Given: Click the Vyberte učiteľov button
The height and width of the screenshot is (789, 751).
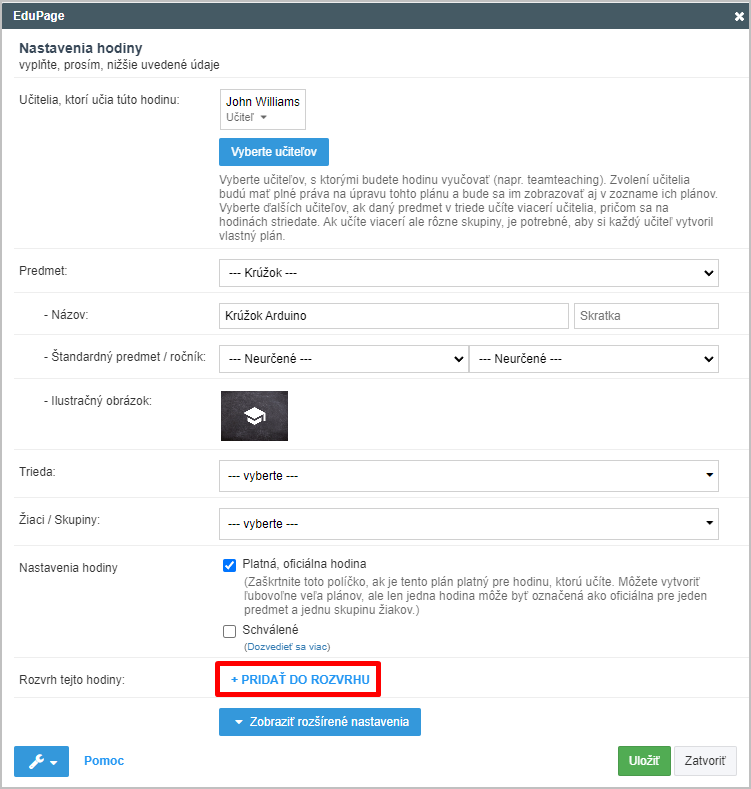Looking at the screenshot, I should pos(274,152).
